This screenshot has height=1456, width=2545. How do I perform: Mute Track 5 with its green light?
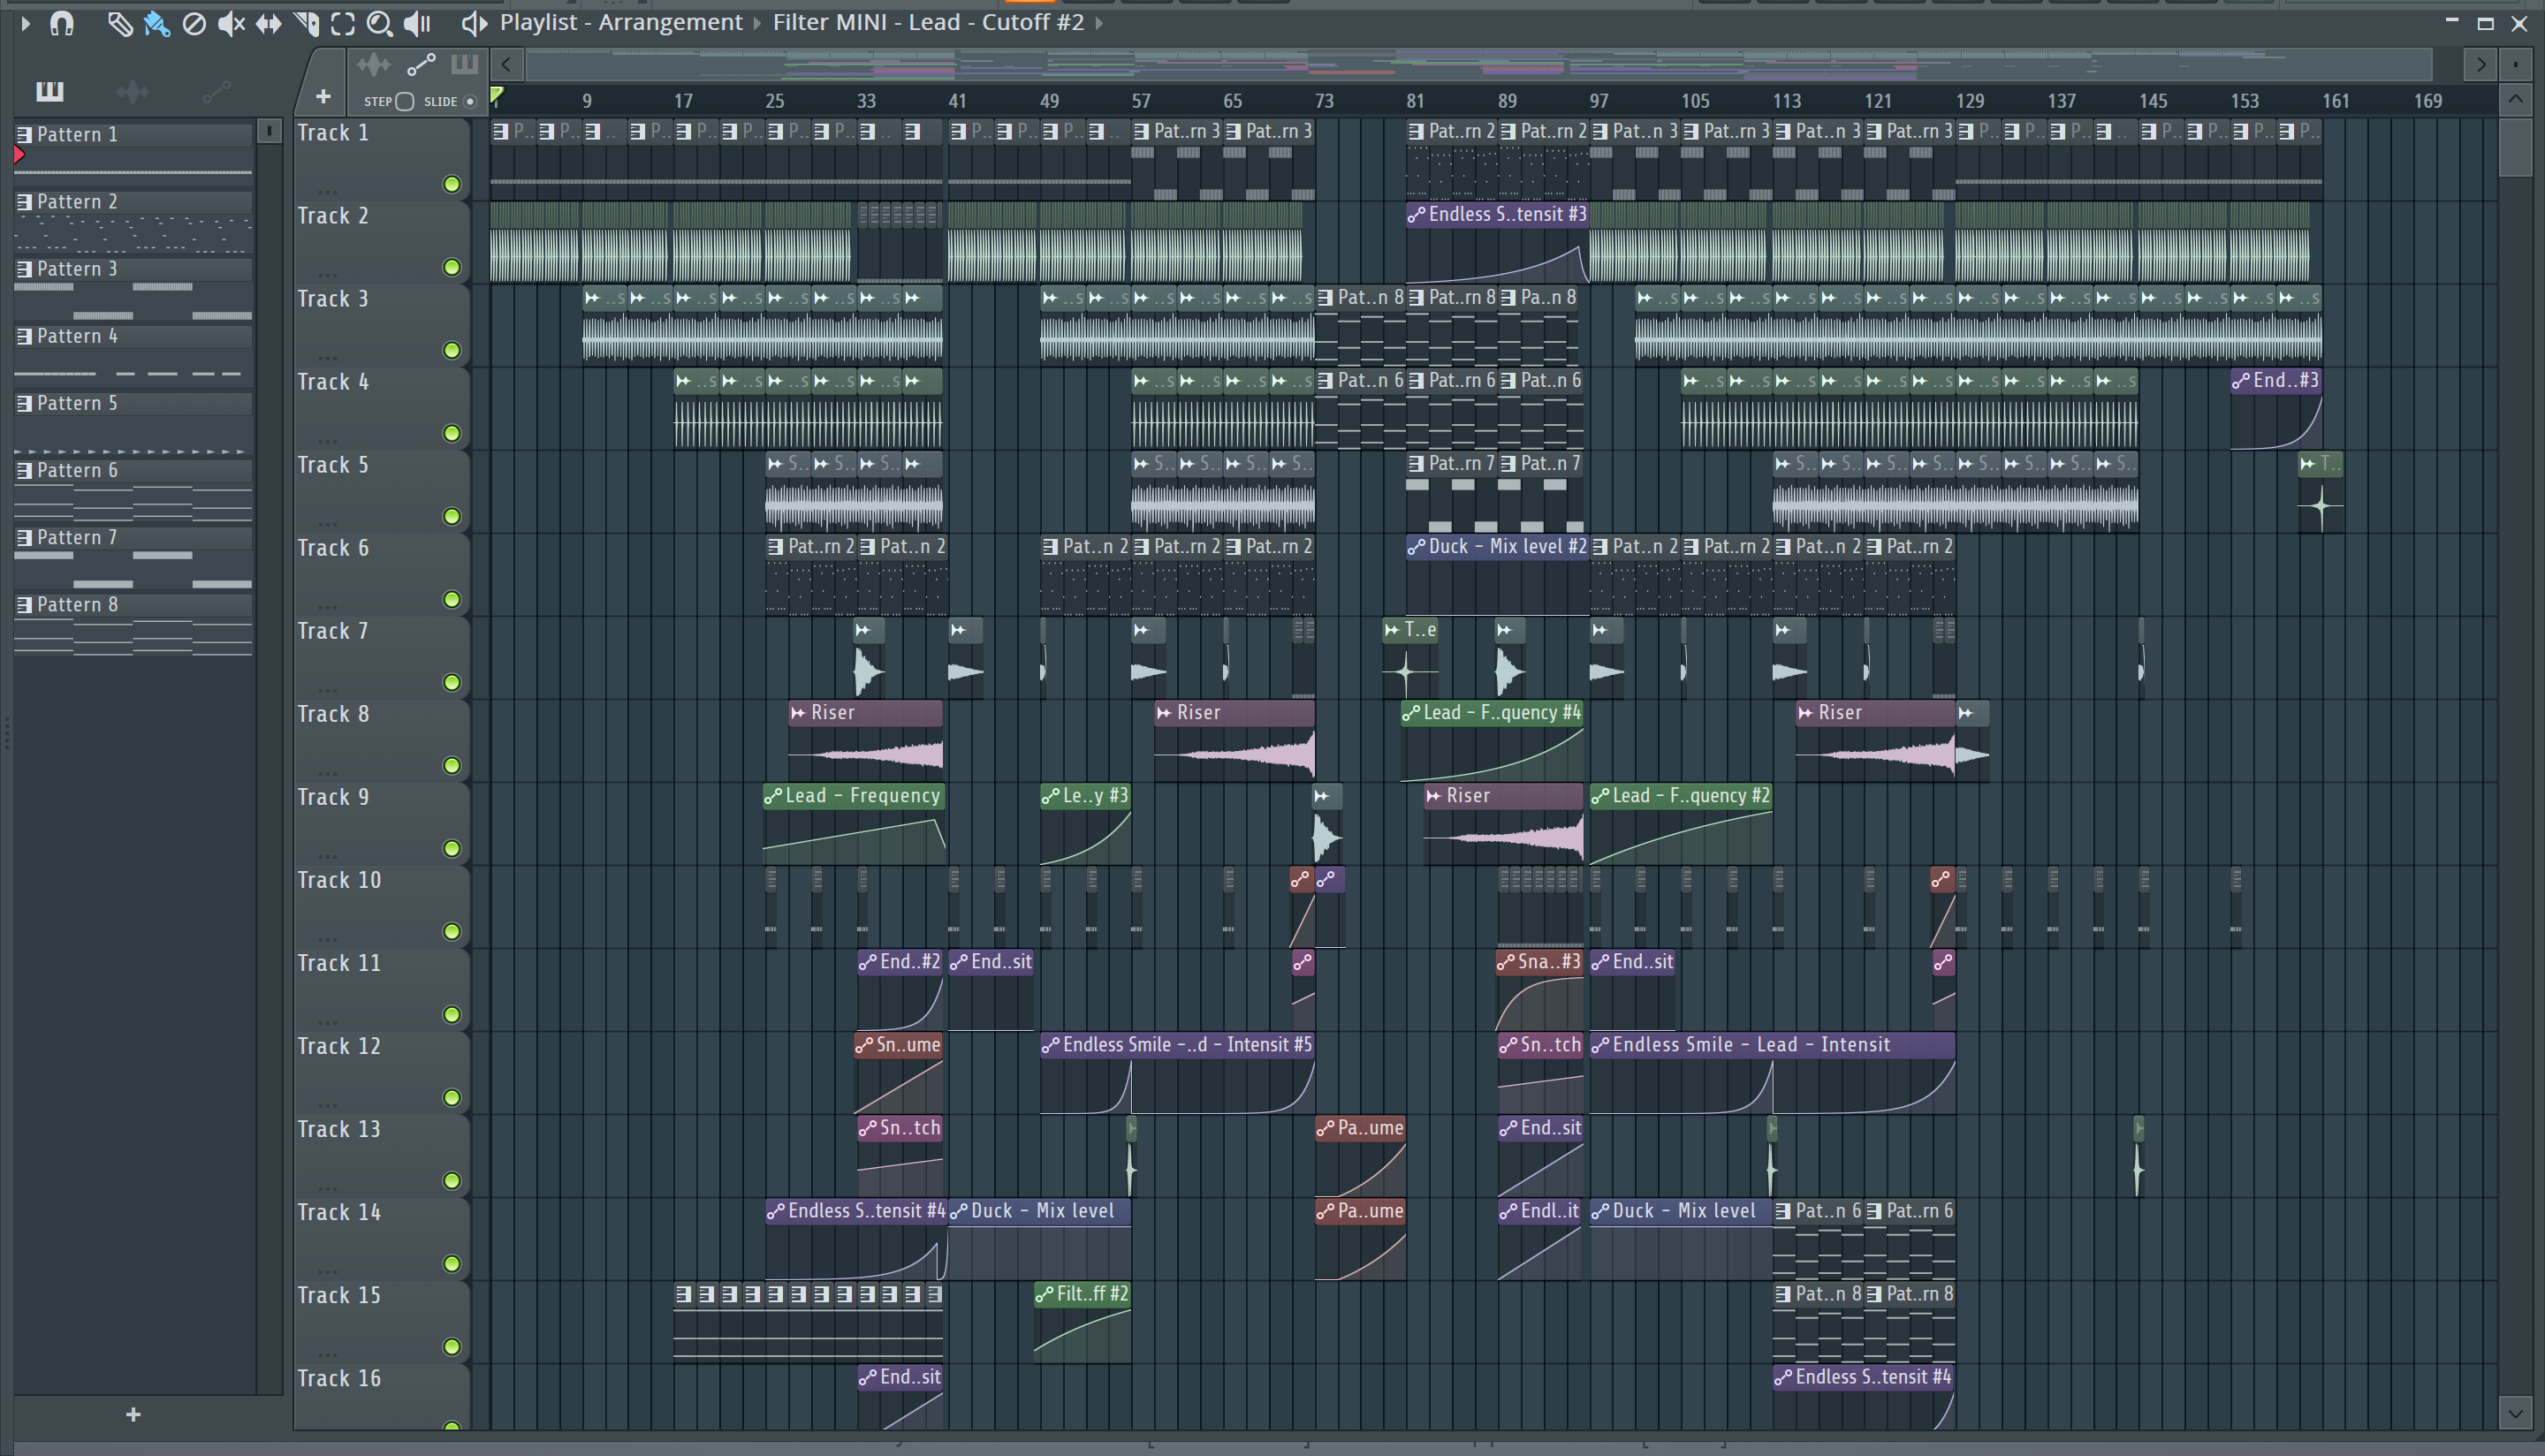[452, 516]
